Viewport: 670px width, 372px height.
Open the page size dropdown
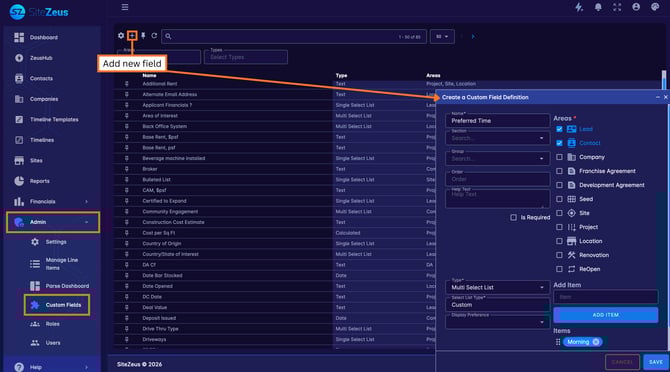tap(442, 37)
